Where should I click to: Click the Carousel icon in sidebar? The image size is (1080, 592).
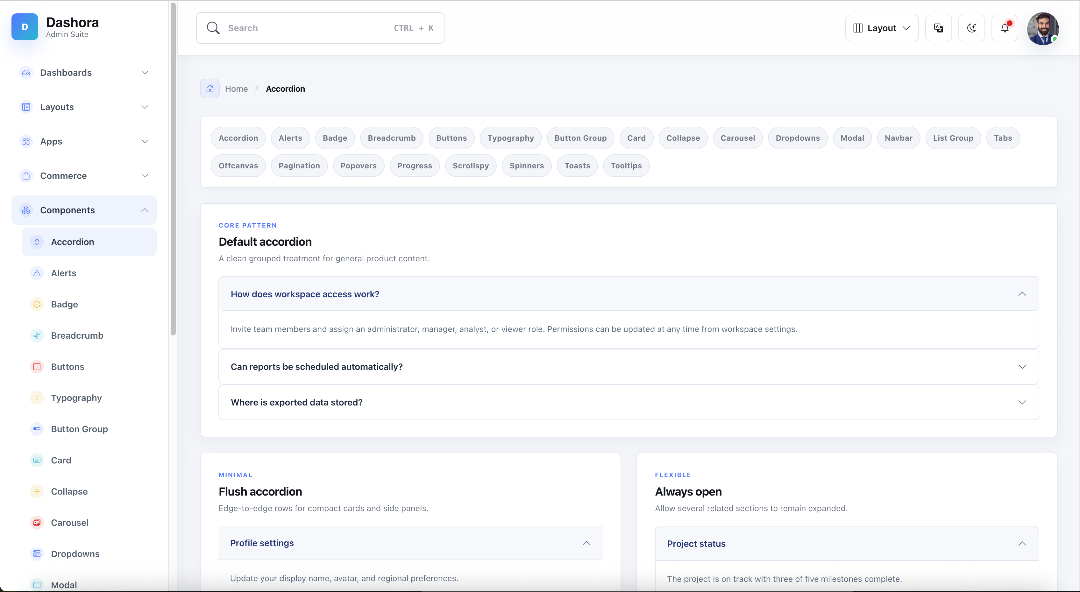coord(37,522)
